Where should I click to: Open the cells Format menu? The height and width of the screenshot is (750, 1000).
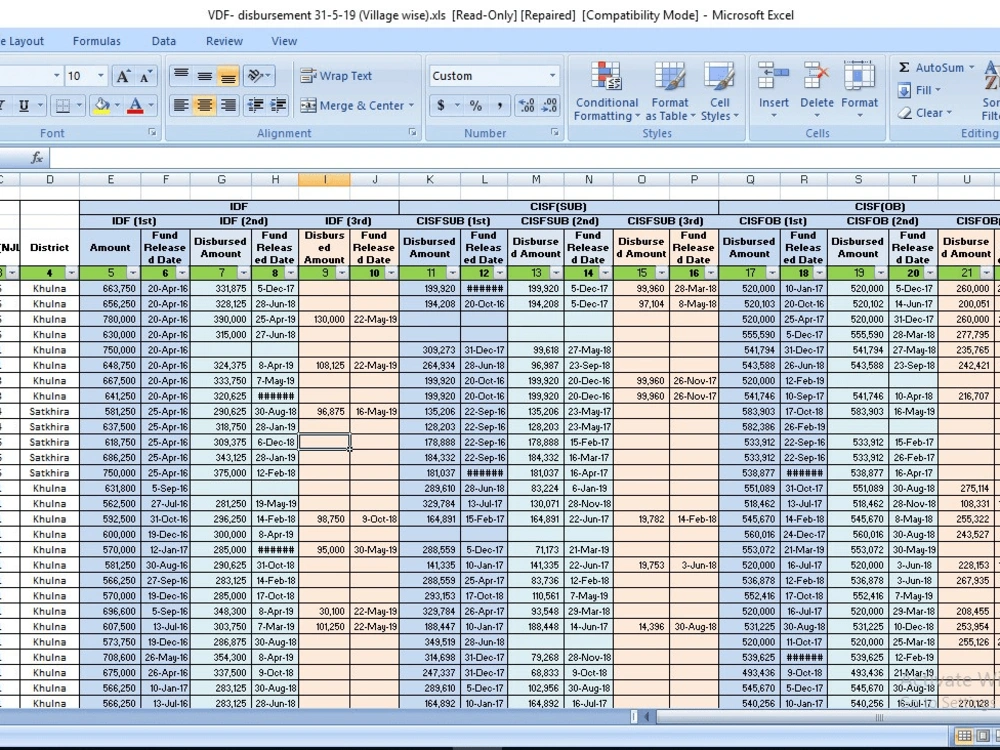point(859,91)
